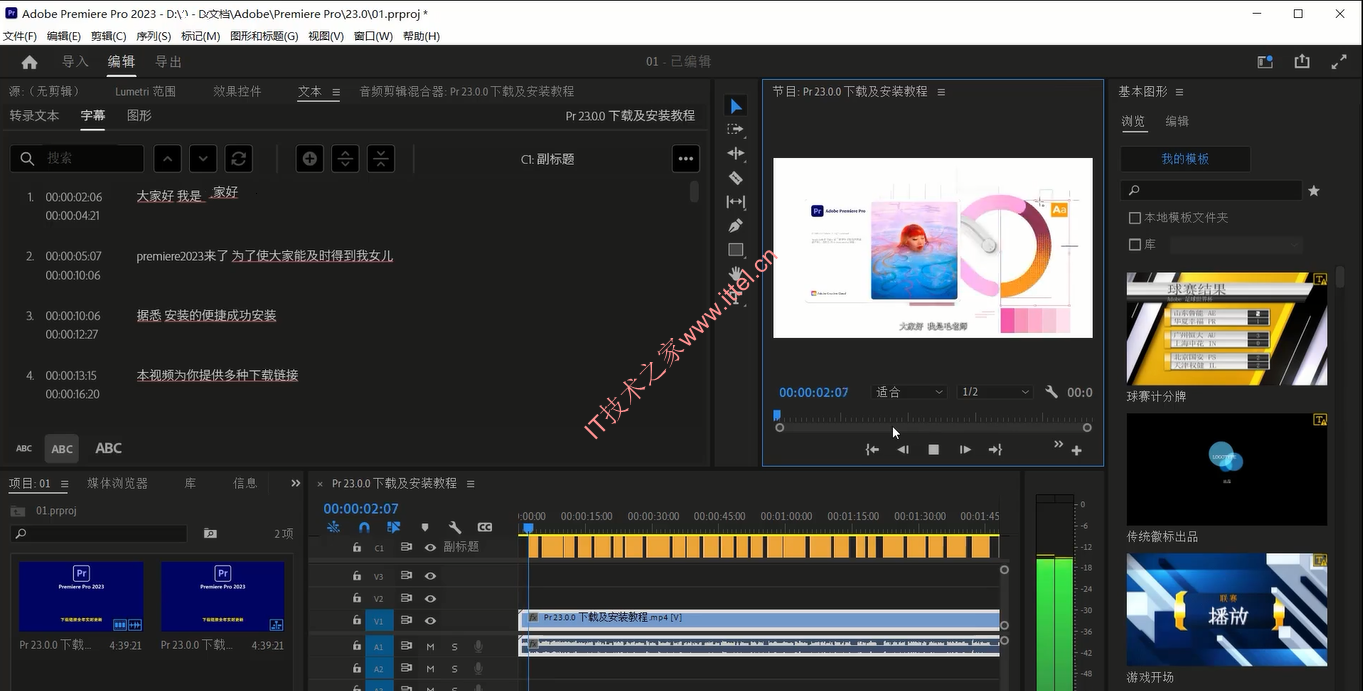Open captions panel three-dot options menu
Viewport: 1363px width, 691px height.
pyautogui.click(x=685, y=158)
